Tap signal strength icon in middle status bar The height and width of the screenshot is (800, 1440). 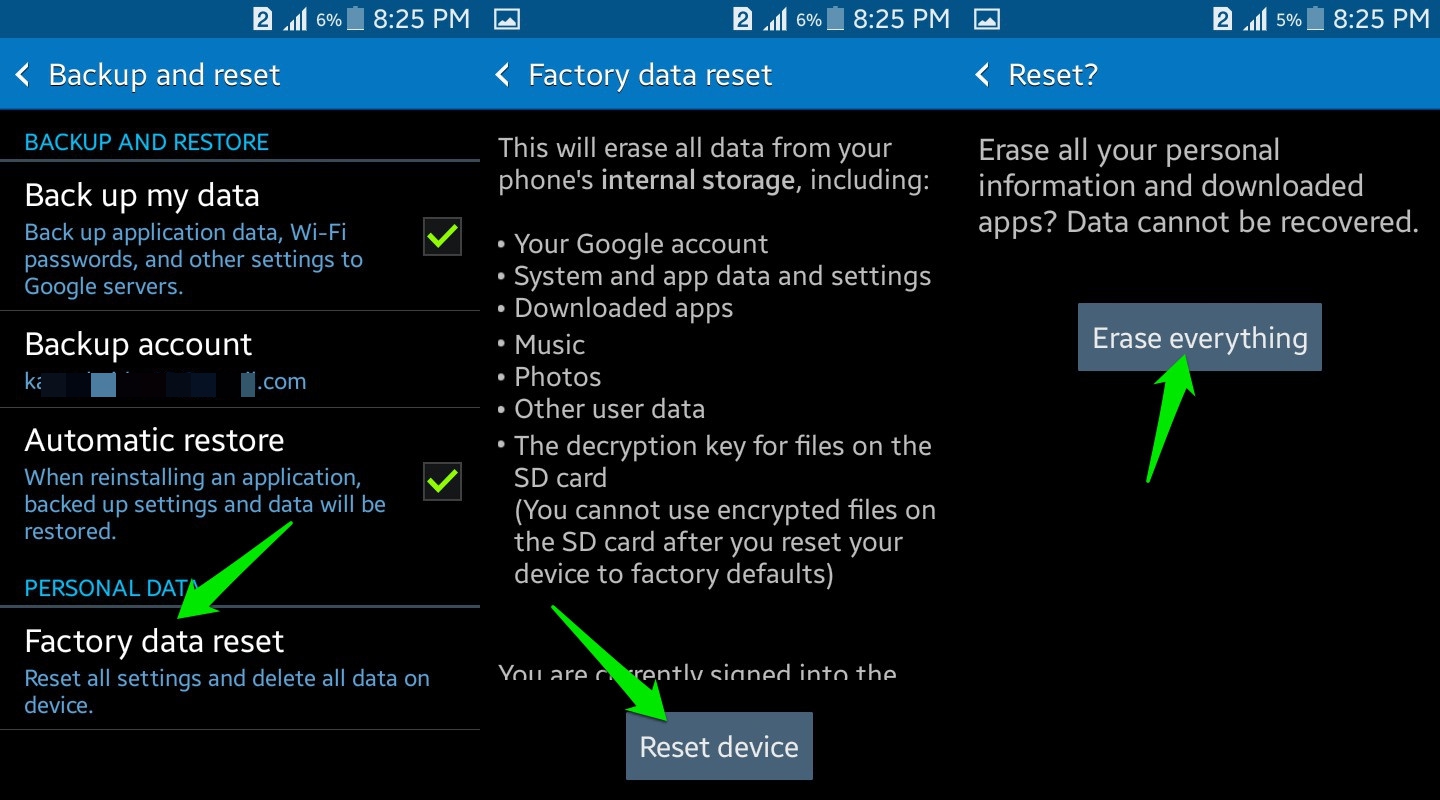click(775, 19)
